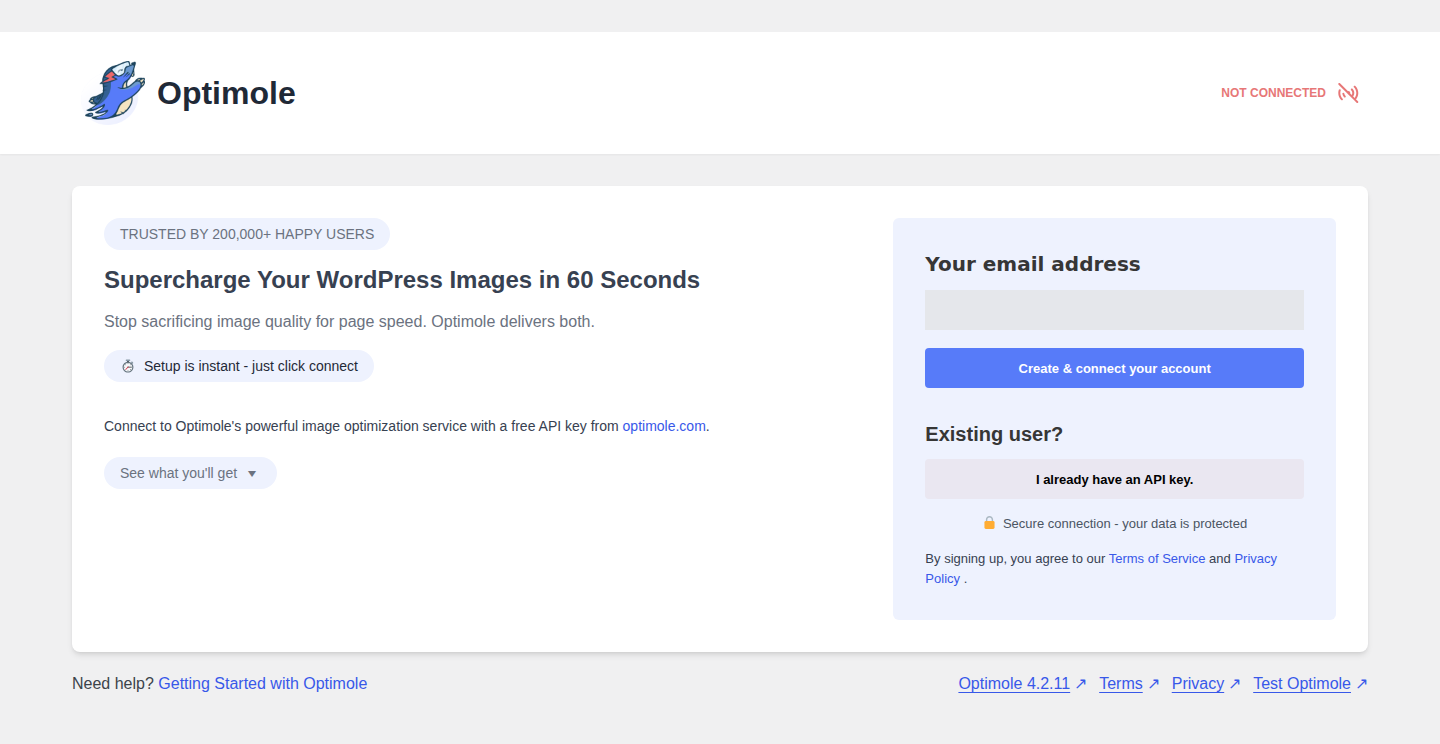Image resolution: width=1440 pixels, height=744 pixels.
Task: Click the Stop sacrificing image quality tagline
Action: click(349, 322)
